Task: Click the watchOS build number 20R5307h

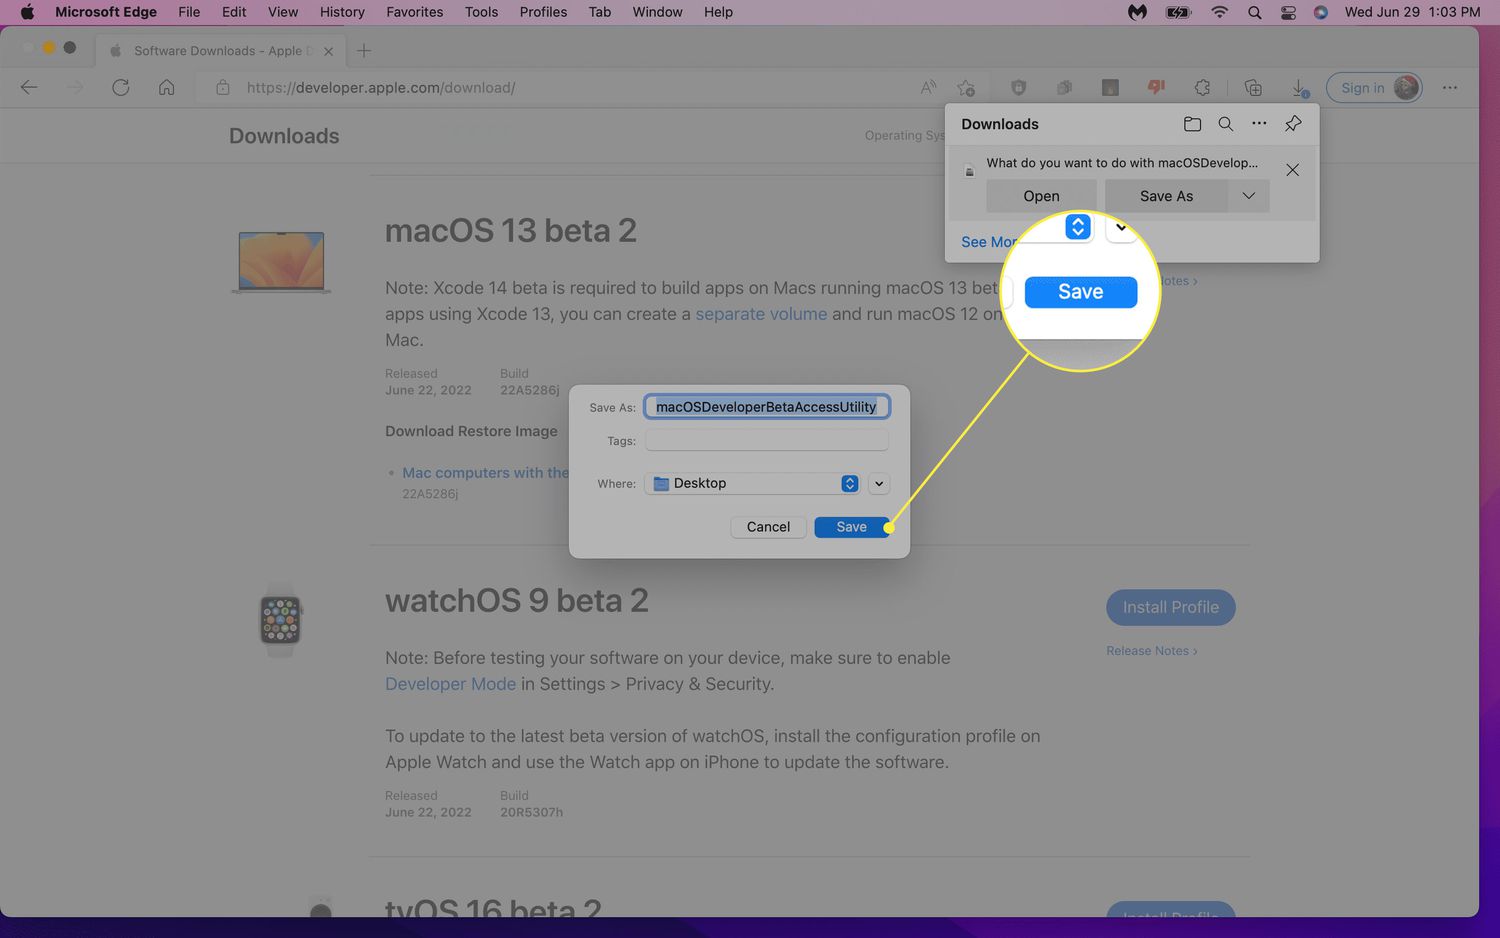Action: coord(531,813)
